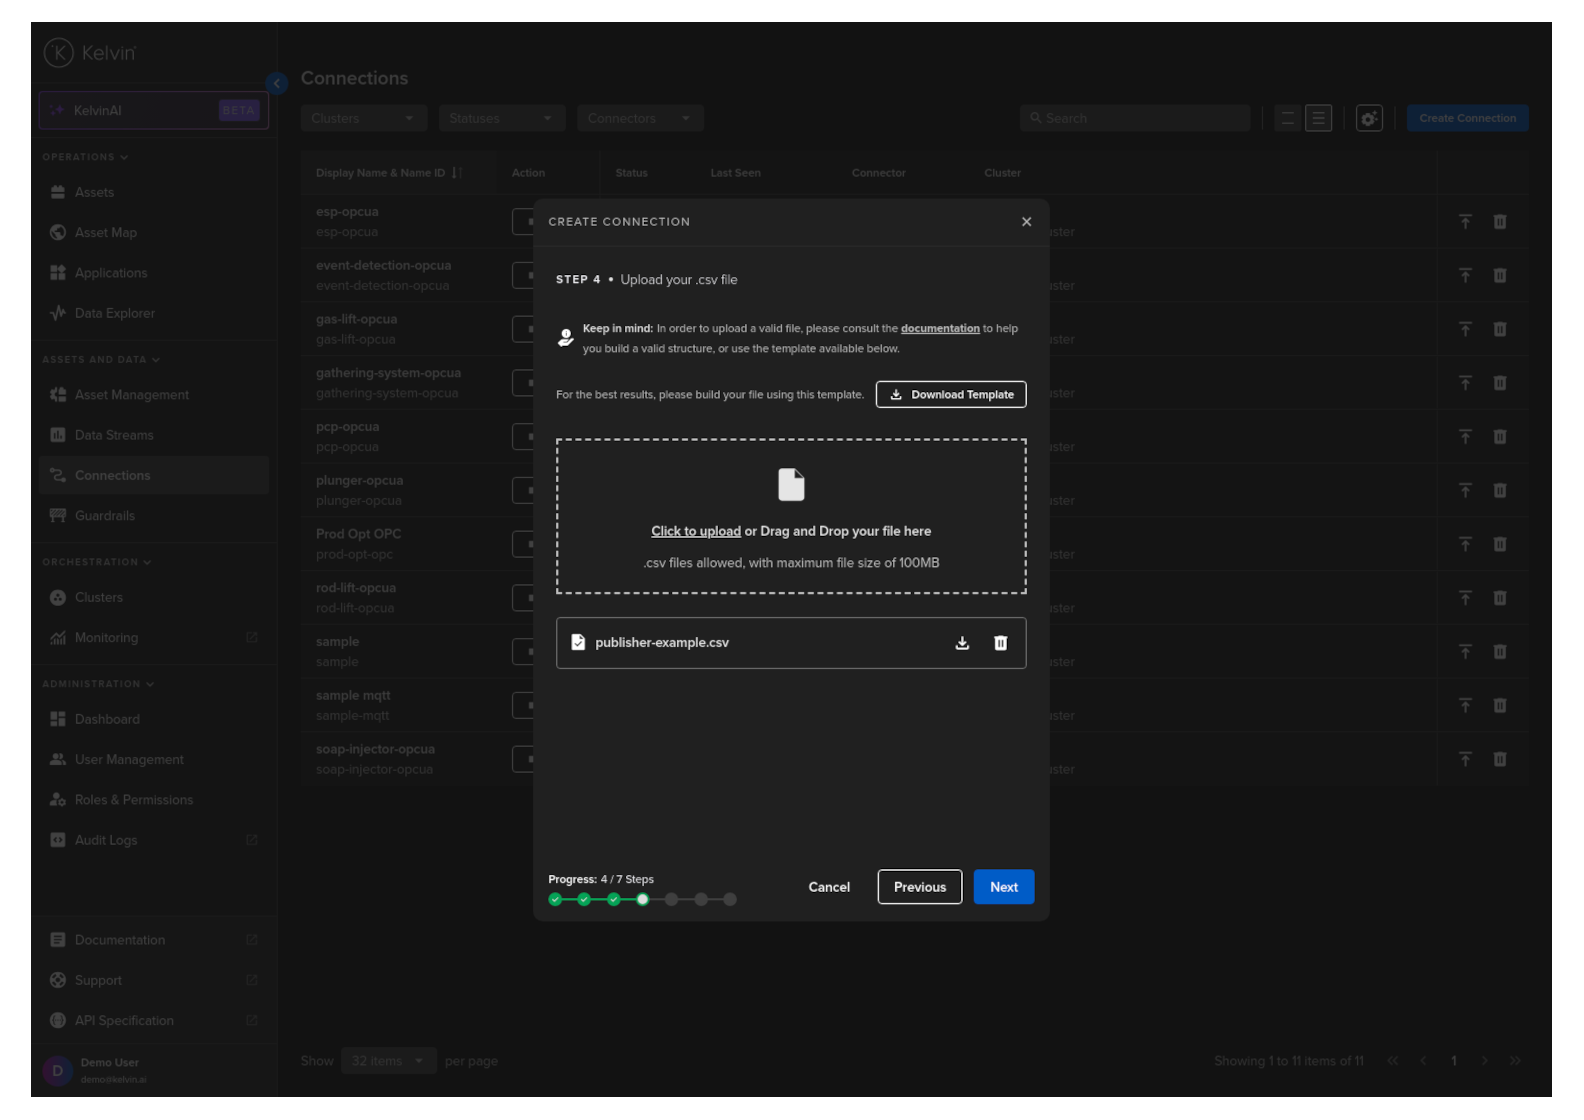Open the documentation link
This screenshot has height=1120, width=1584.
tap(940, 329)
